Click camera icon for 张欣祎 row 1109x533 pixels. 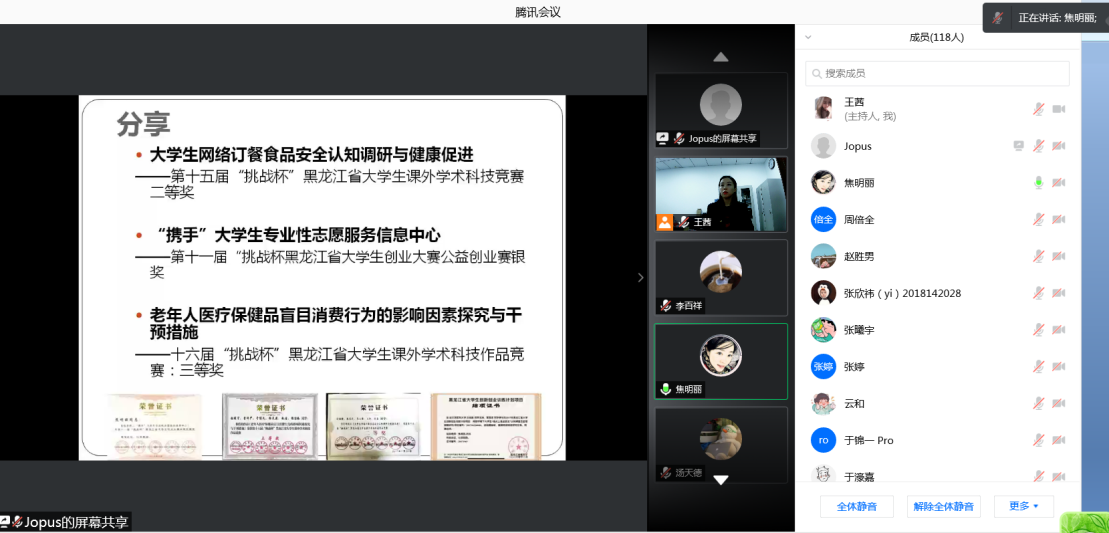(x=1058, y=293)
